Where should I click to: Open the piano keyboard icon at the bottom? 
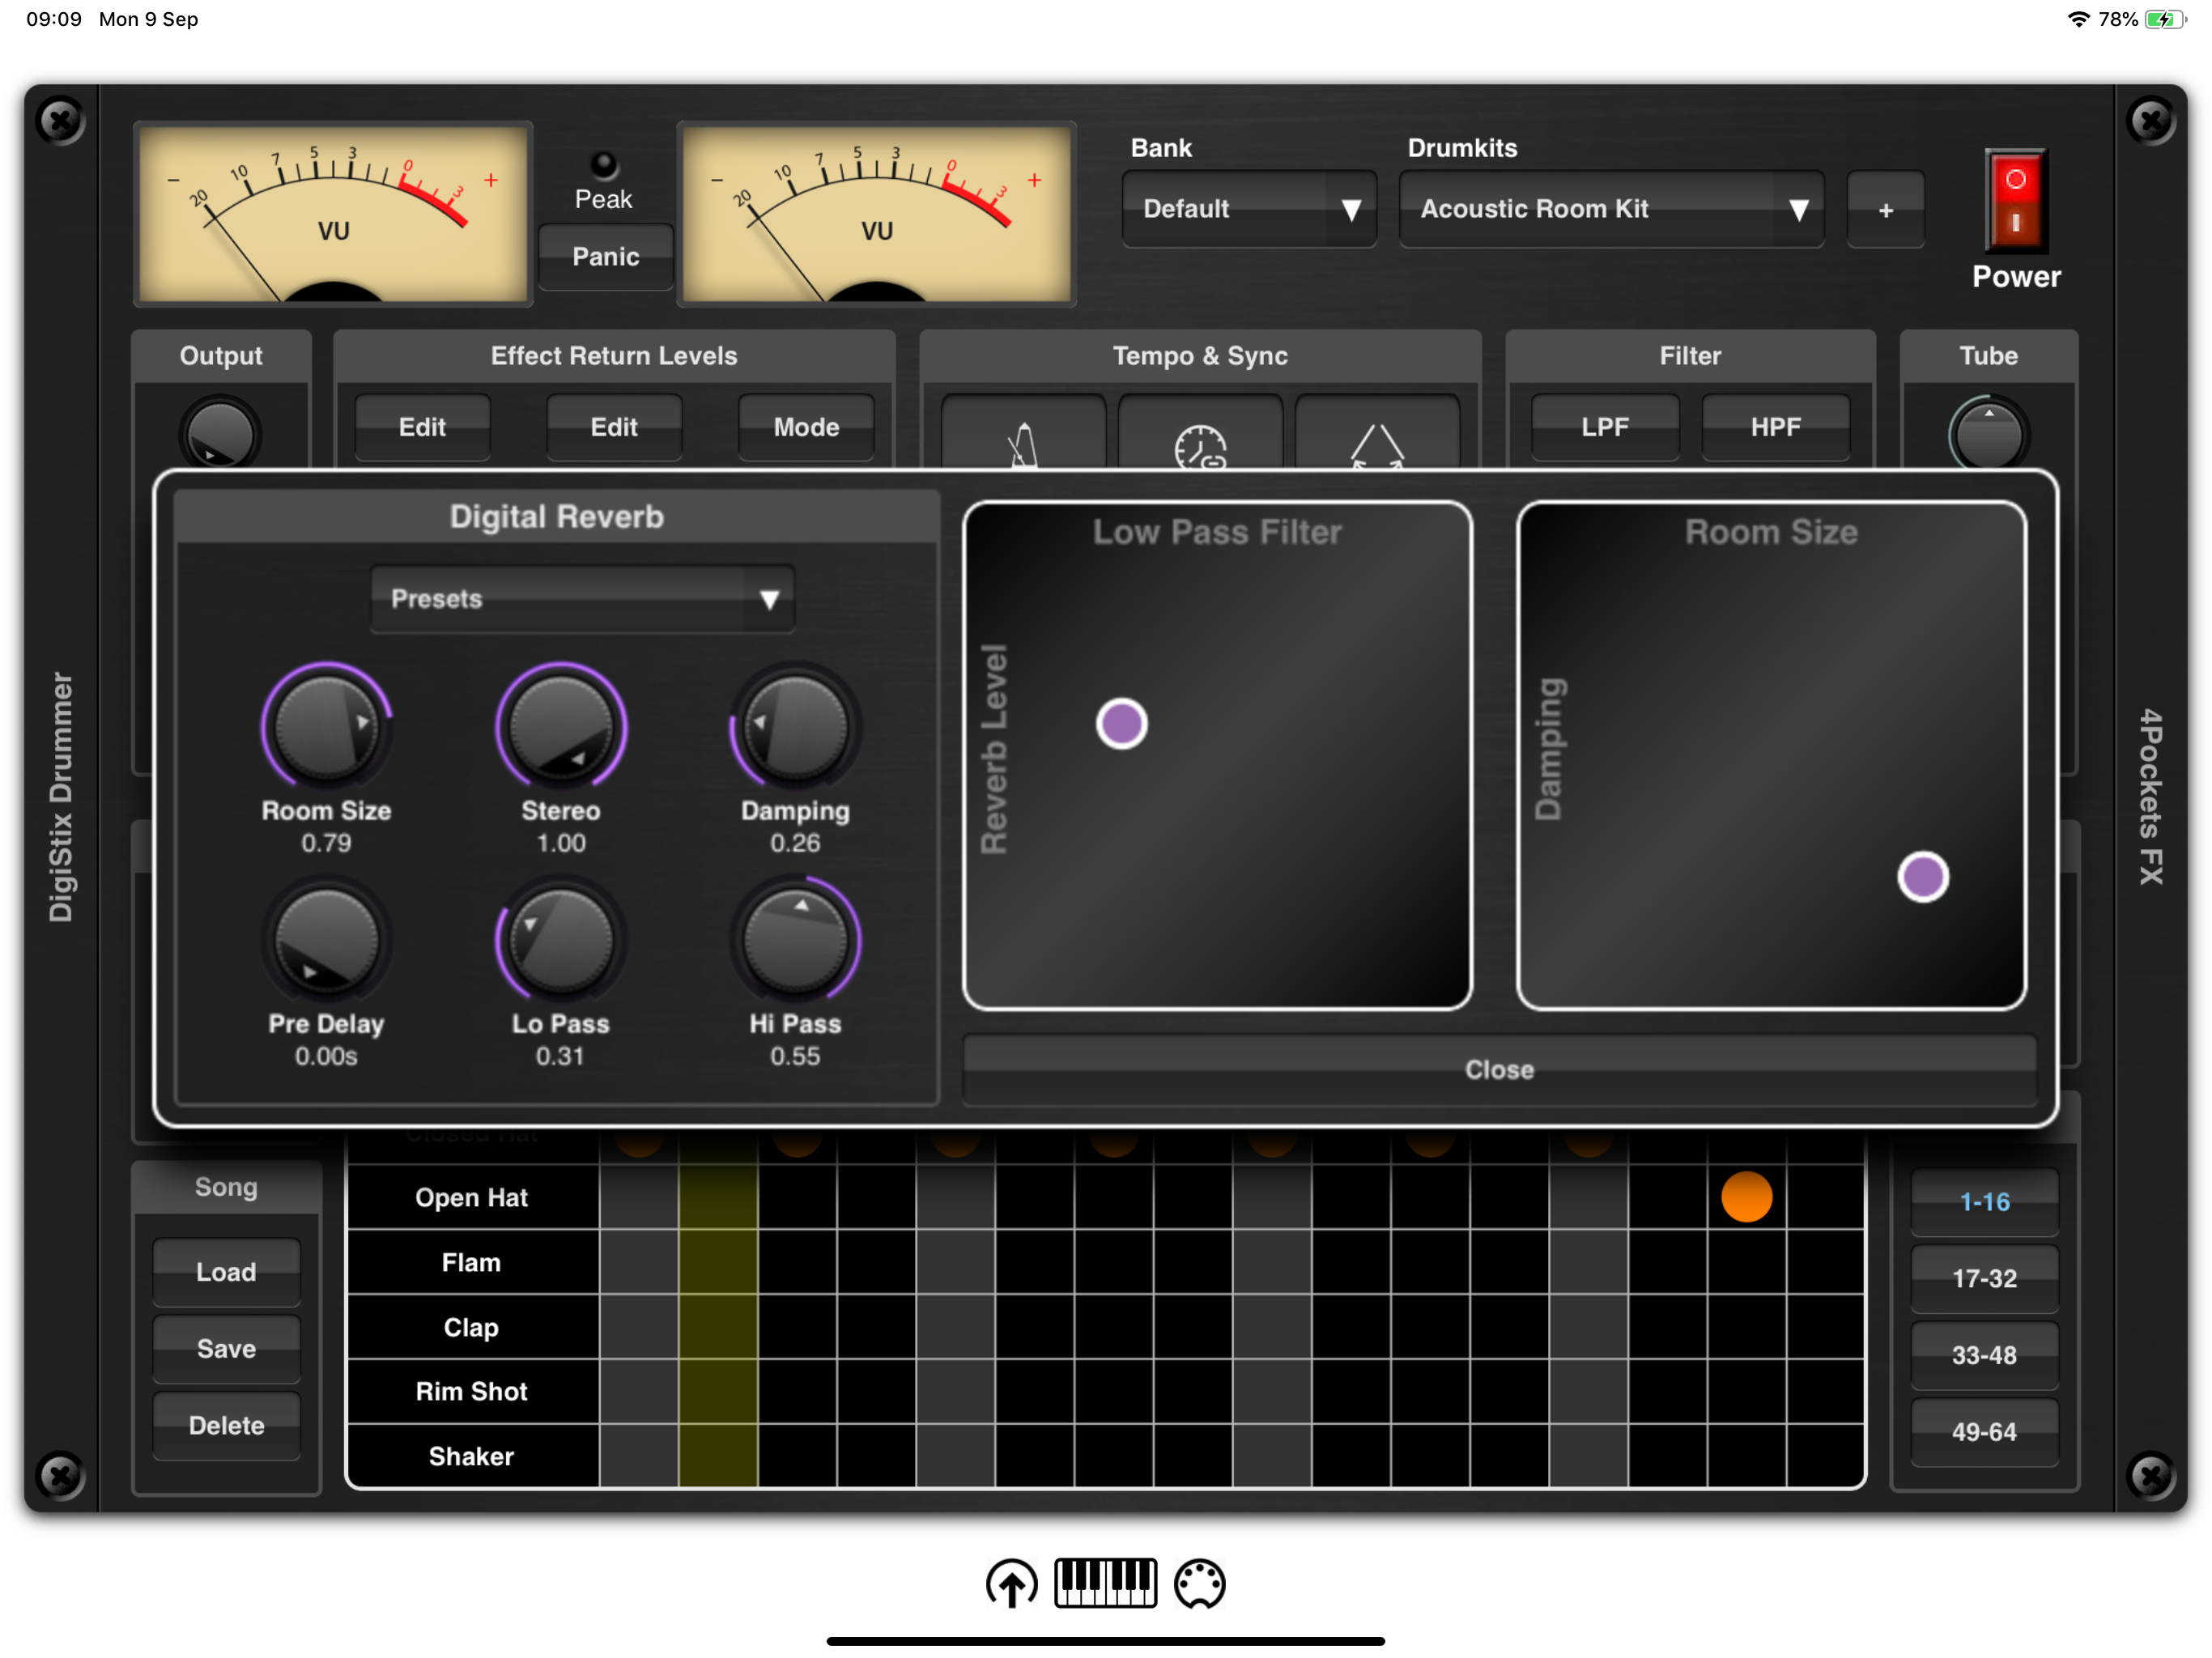coord(1105,1585)
